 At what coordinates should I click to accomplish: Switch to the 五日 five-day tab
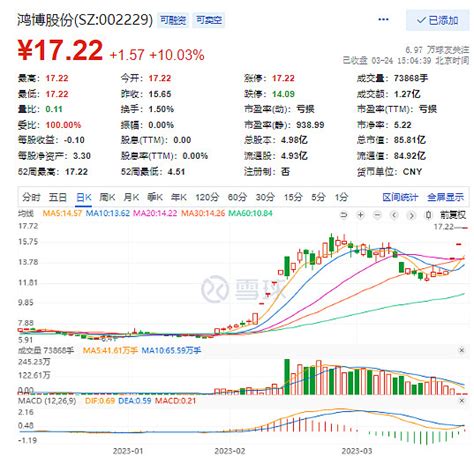coord(57,197)
